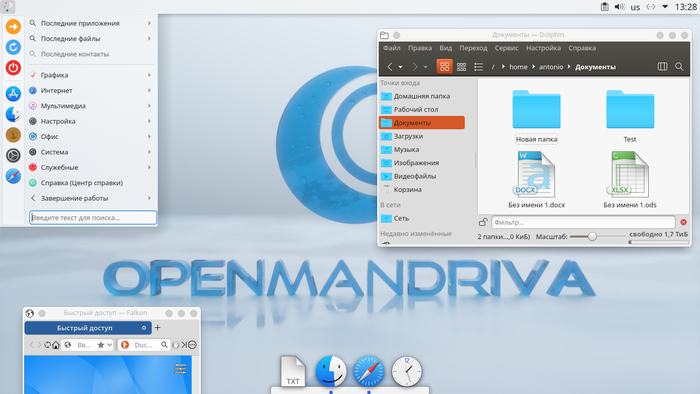Viewport: 700px width, 394px height.
Task: Click the antonio breadcrumb in path bar
Action: click(551, 67)
